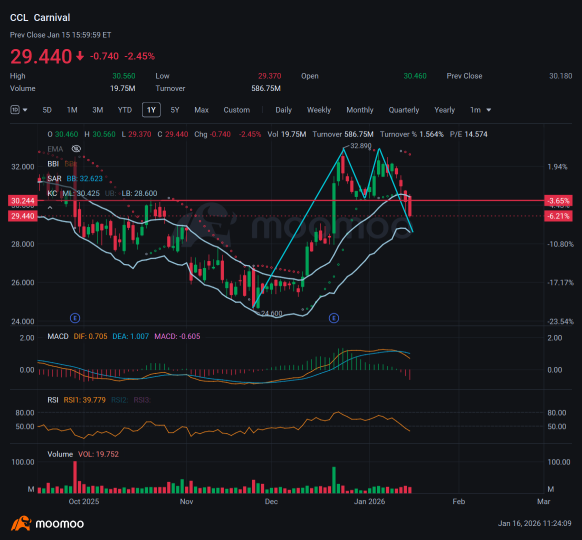Click the Oct 2025 date axis label
582x540 pixels.
click(x=84, y=501)
